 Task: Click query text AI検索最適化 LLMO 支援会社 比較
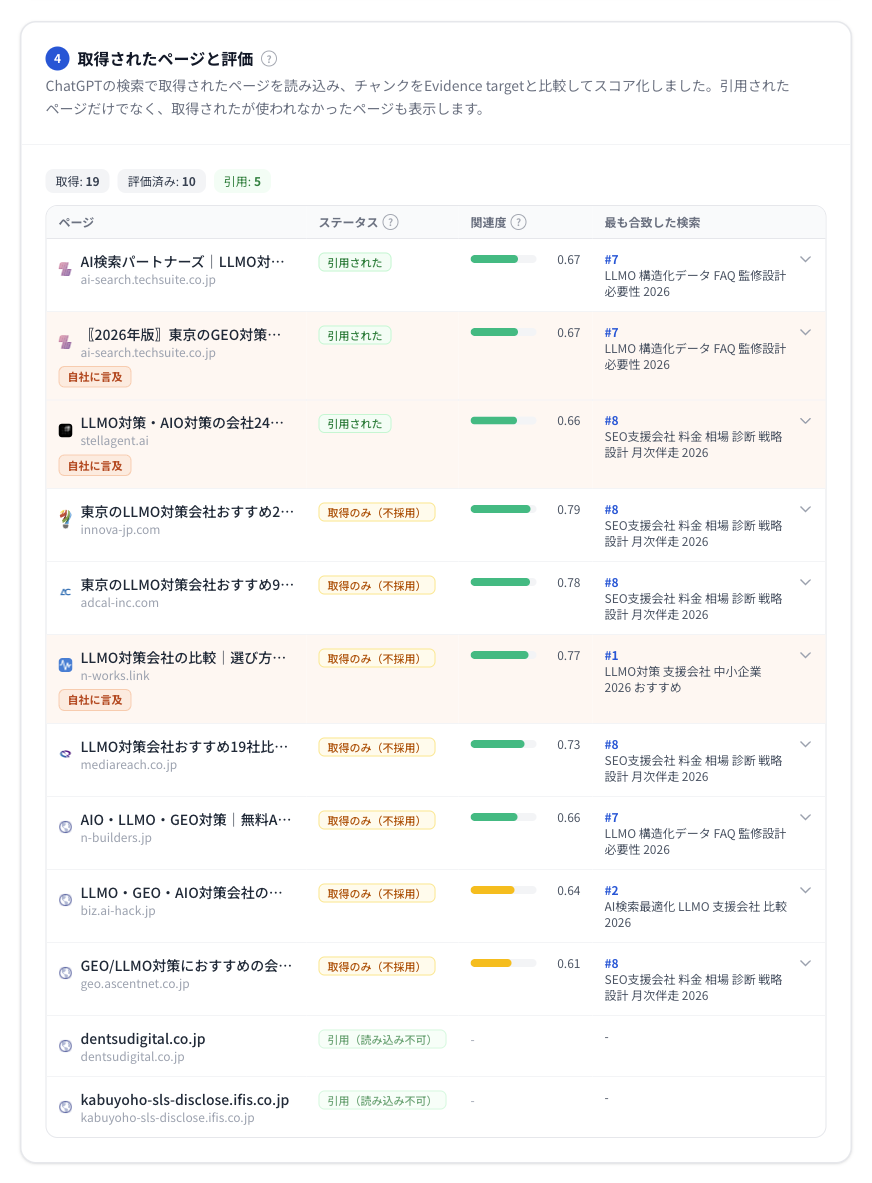pos(695,907)
